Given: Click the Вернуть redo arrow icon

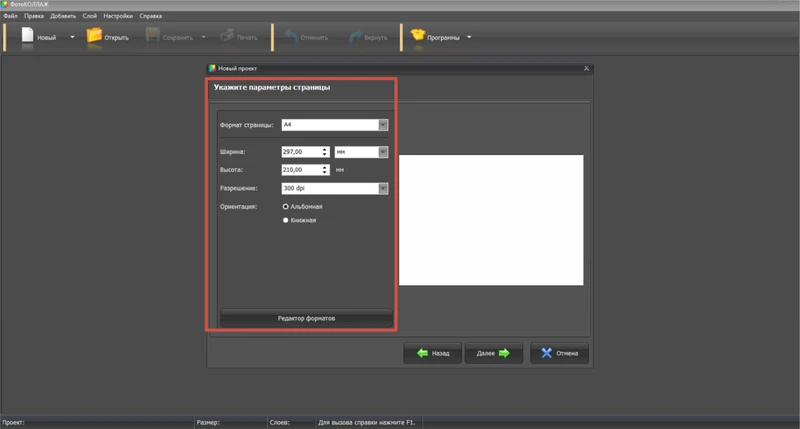Looking at the screenshot, I should [x=355, y=36].
